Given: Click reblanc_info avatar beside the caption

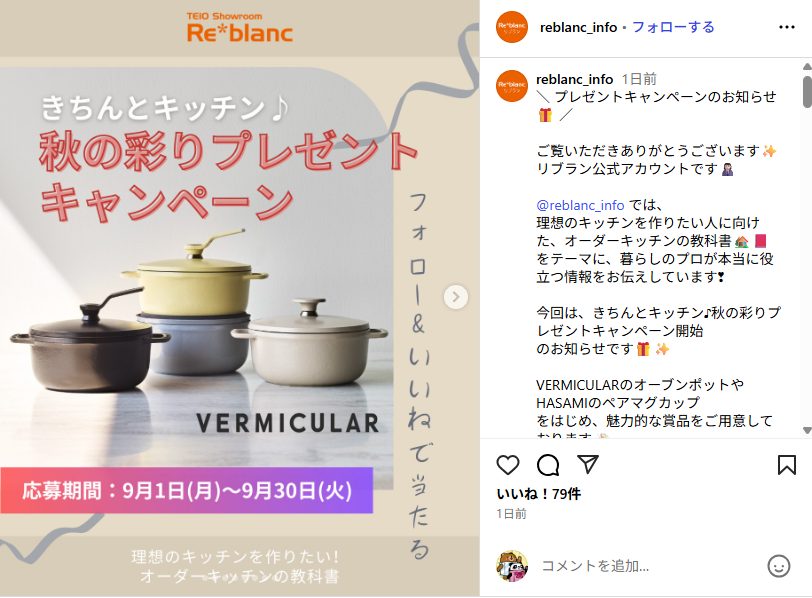Looking at the screenshot, I should coord(512,85).
